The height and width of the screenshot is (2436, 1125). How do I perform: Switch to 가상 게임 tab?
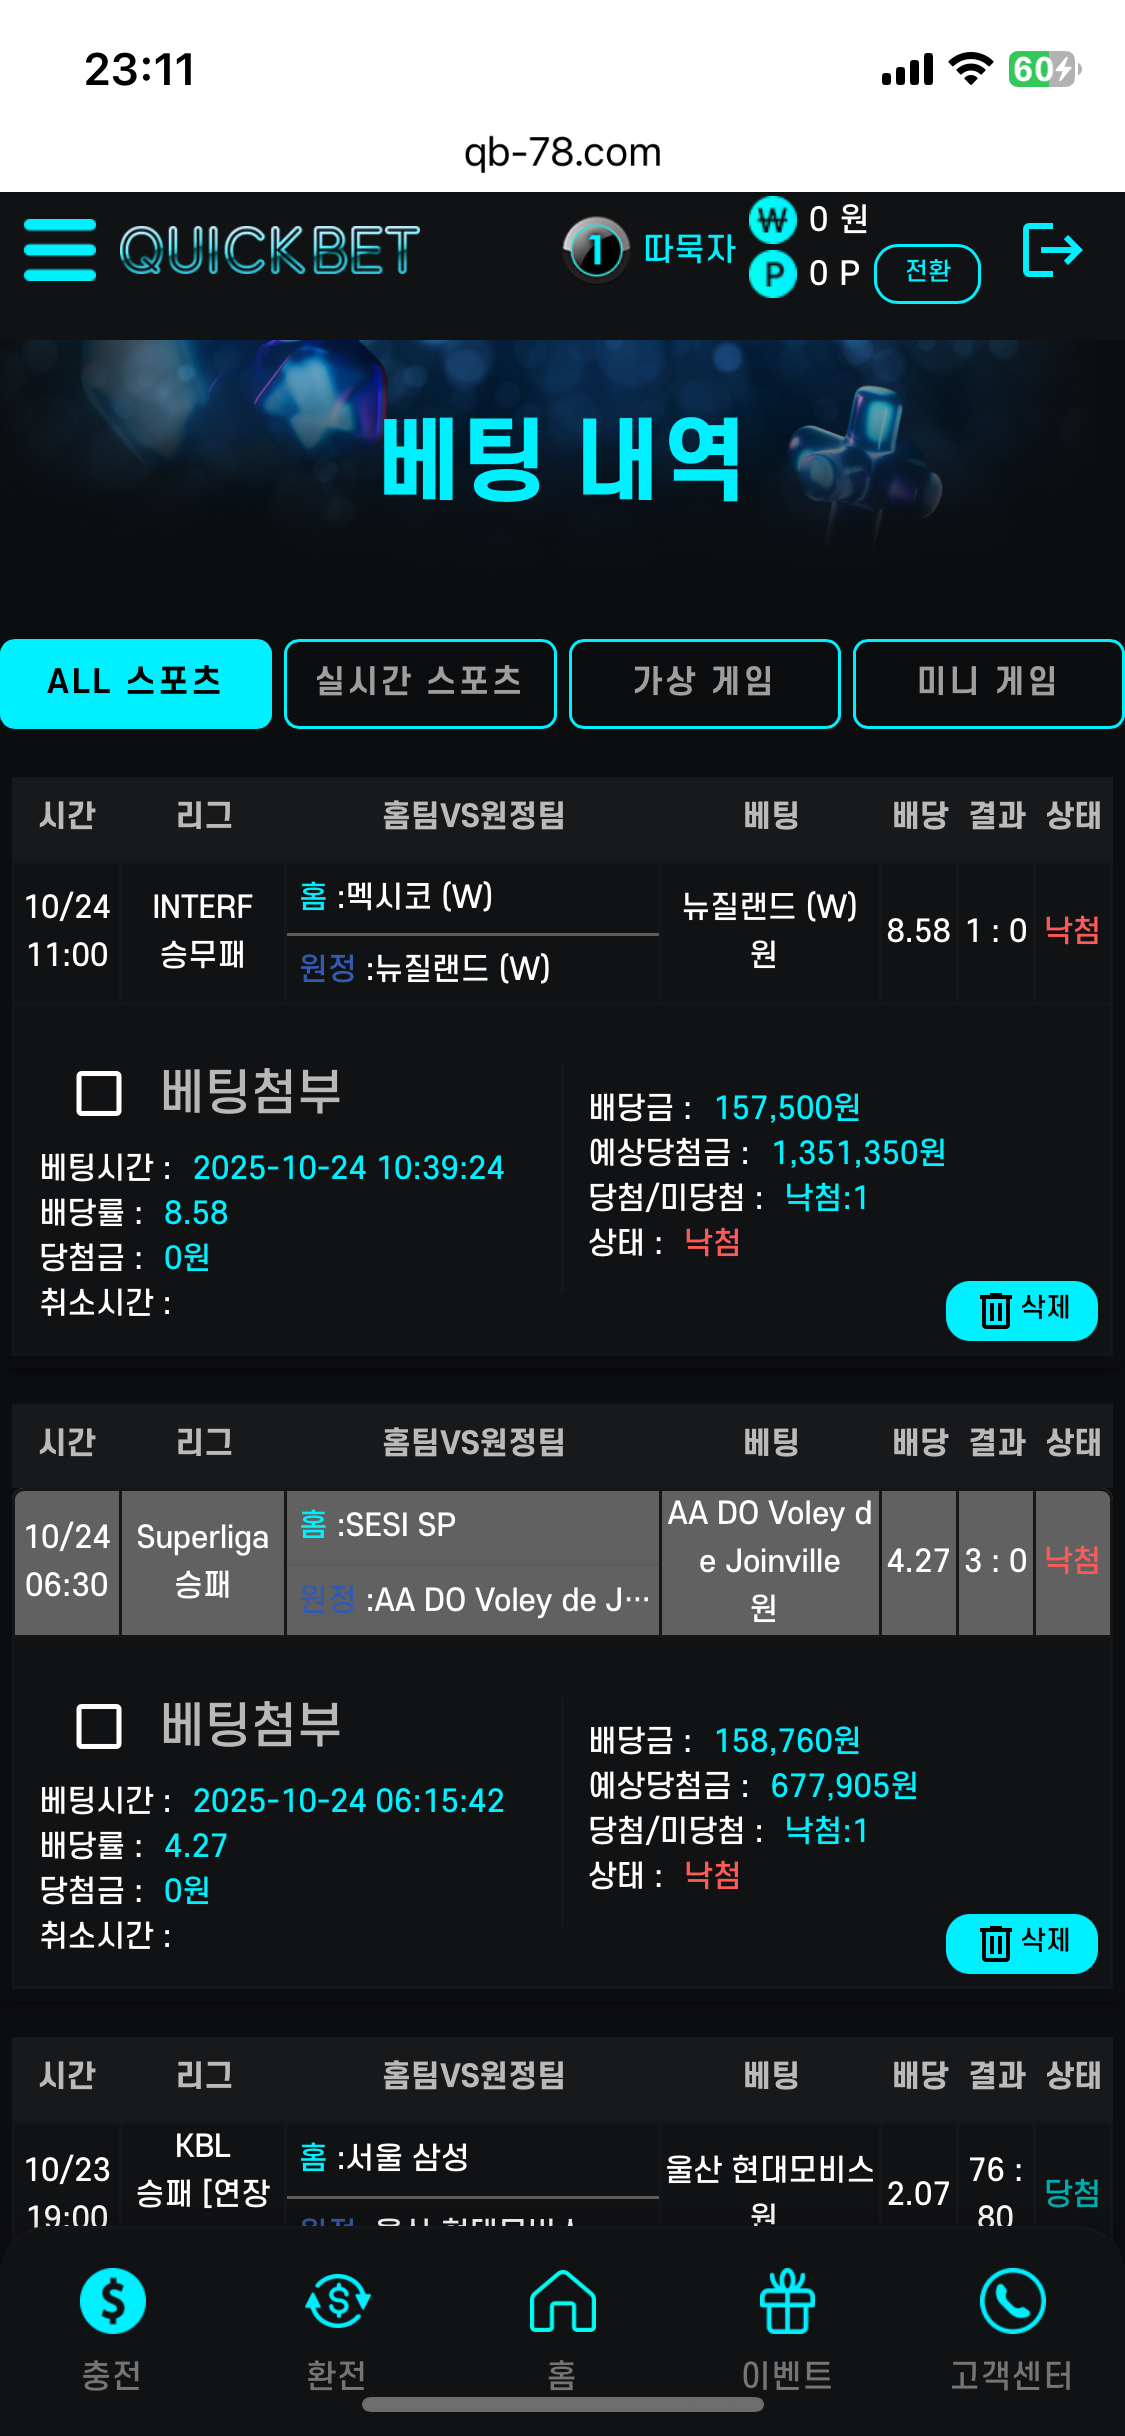[704, 683]
